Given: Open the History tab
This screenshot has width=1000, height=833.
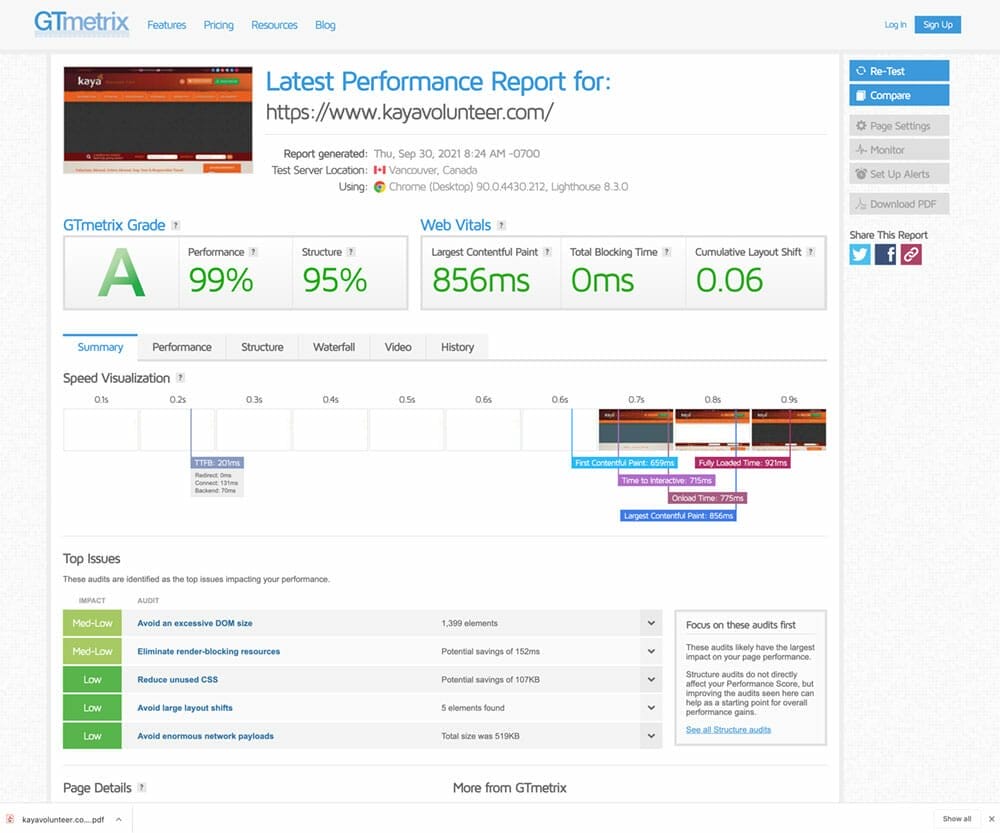Looking at the screenshot, I should pos(457,347).
